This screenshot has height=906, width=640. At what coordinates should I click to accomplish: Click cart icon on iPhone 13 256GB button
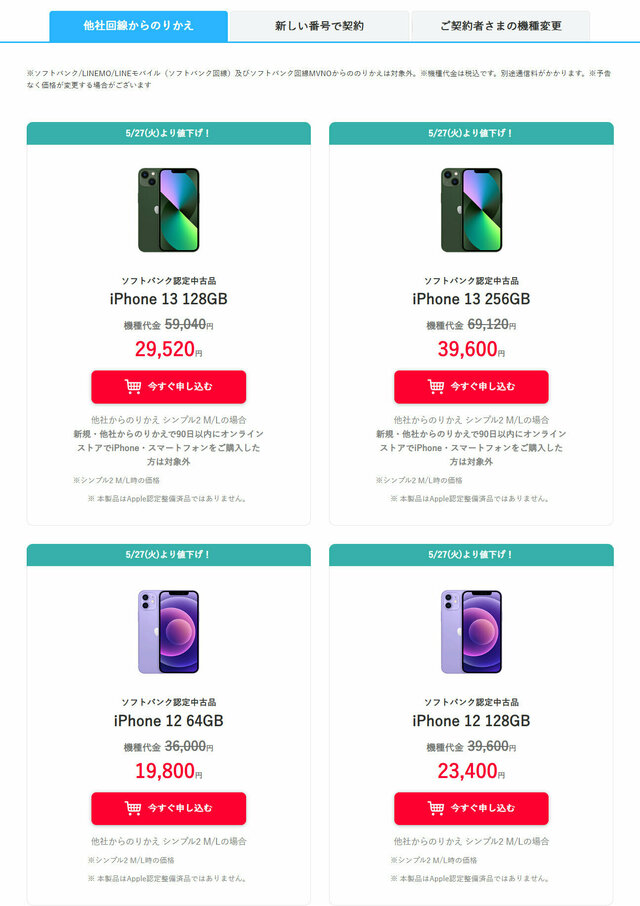tap(436, 387)
